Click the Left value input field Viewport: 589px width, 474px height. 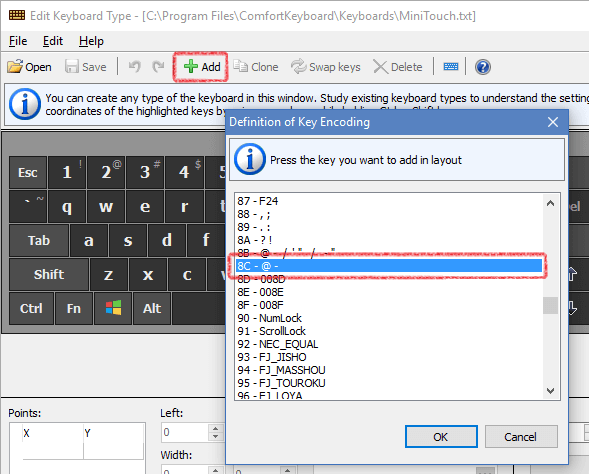(184, 432)
